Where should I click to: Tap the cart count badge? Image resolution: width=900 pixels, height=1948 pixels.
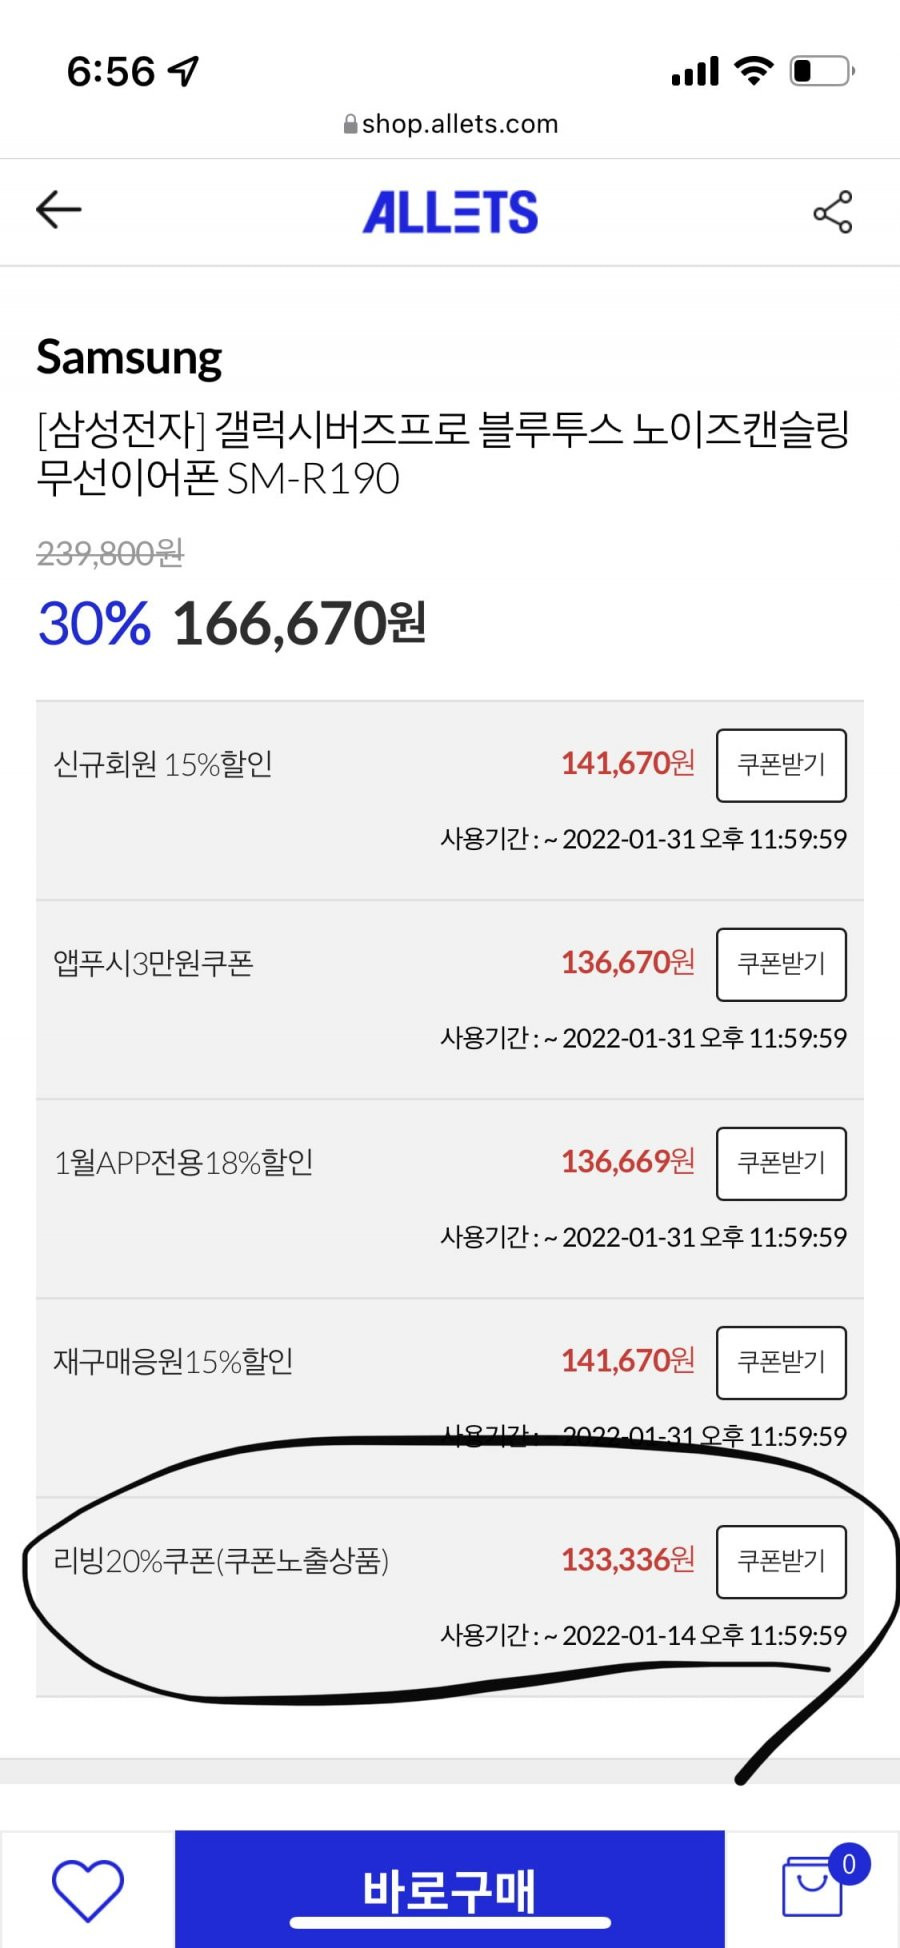tap(848, 1864)
